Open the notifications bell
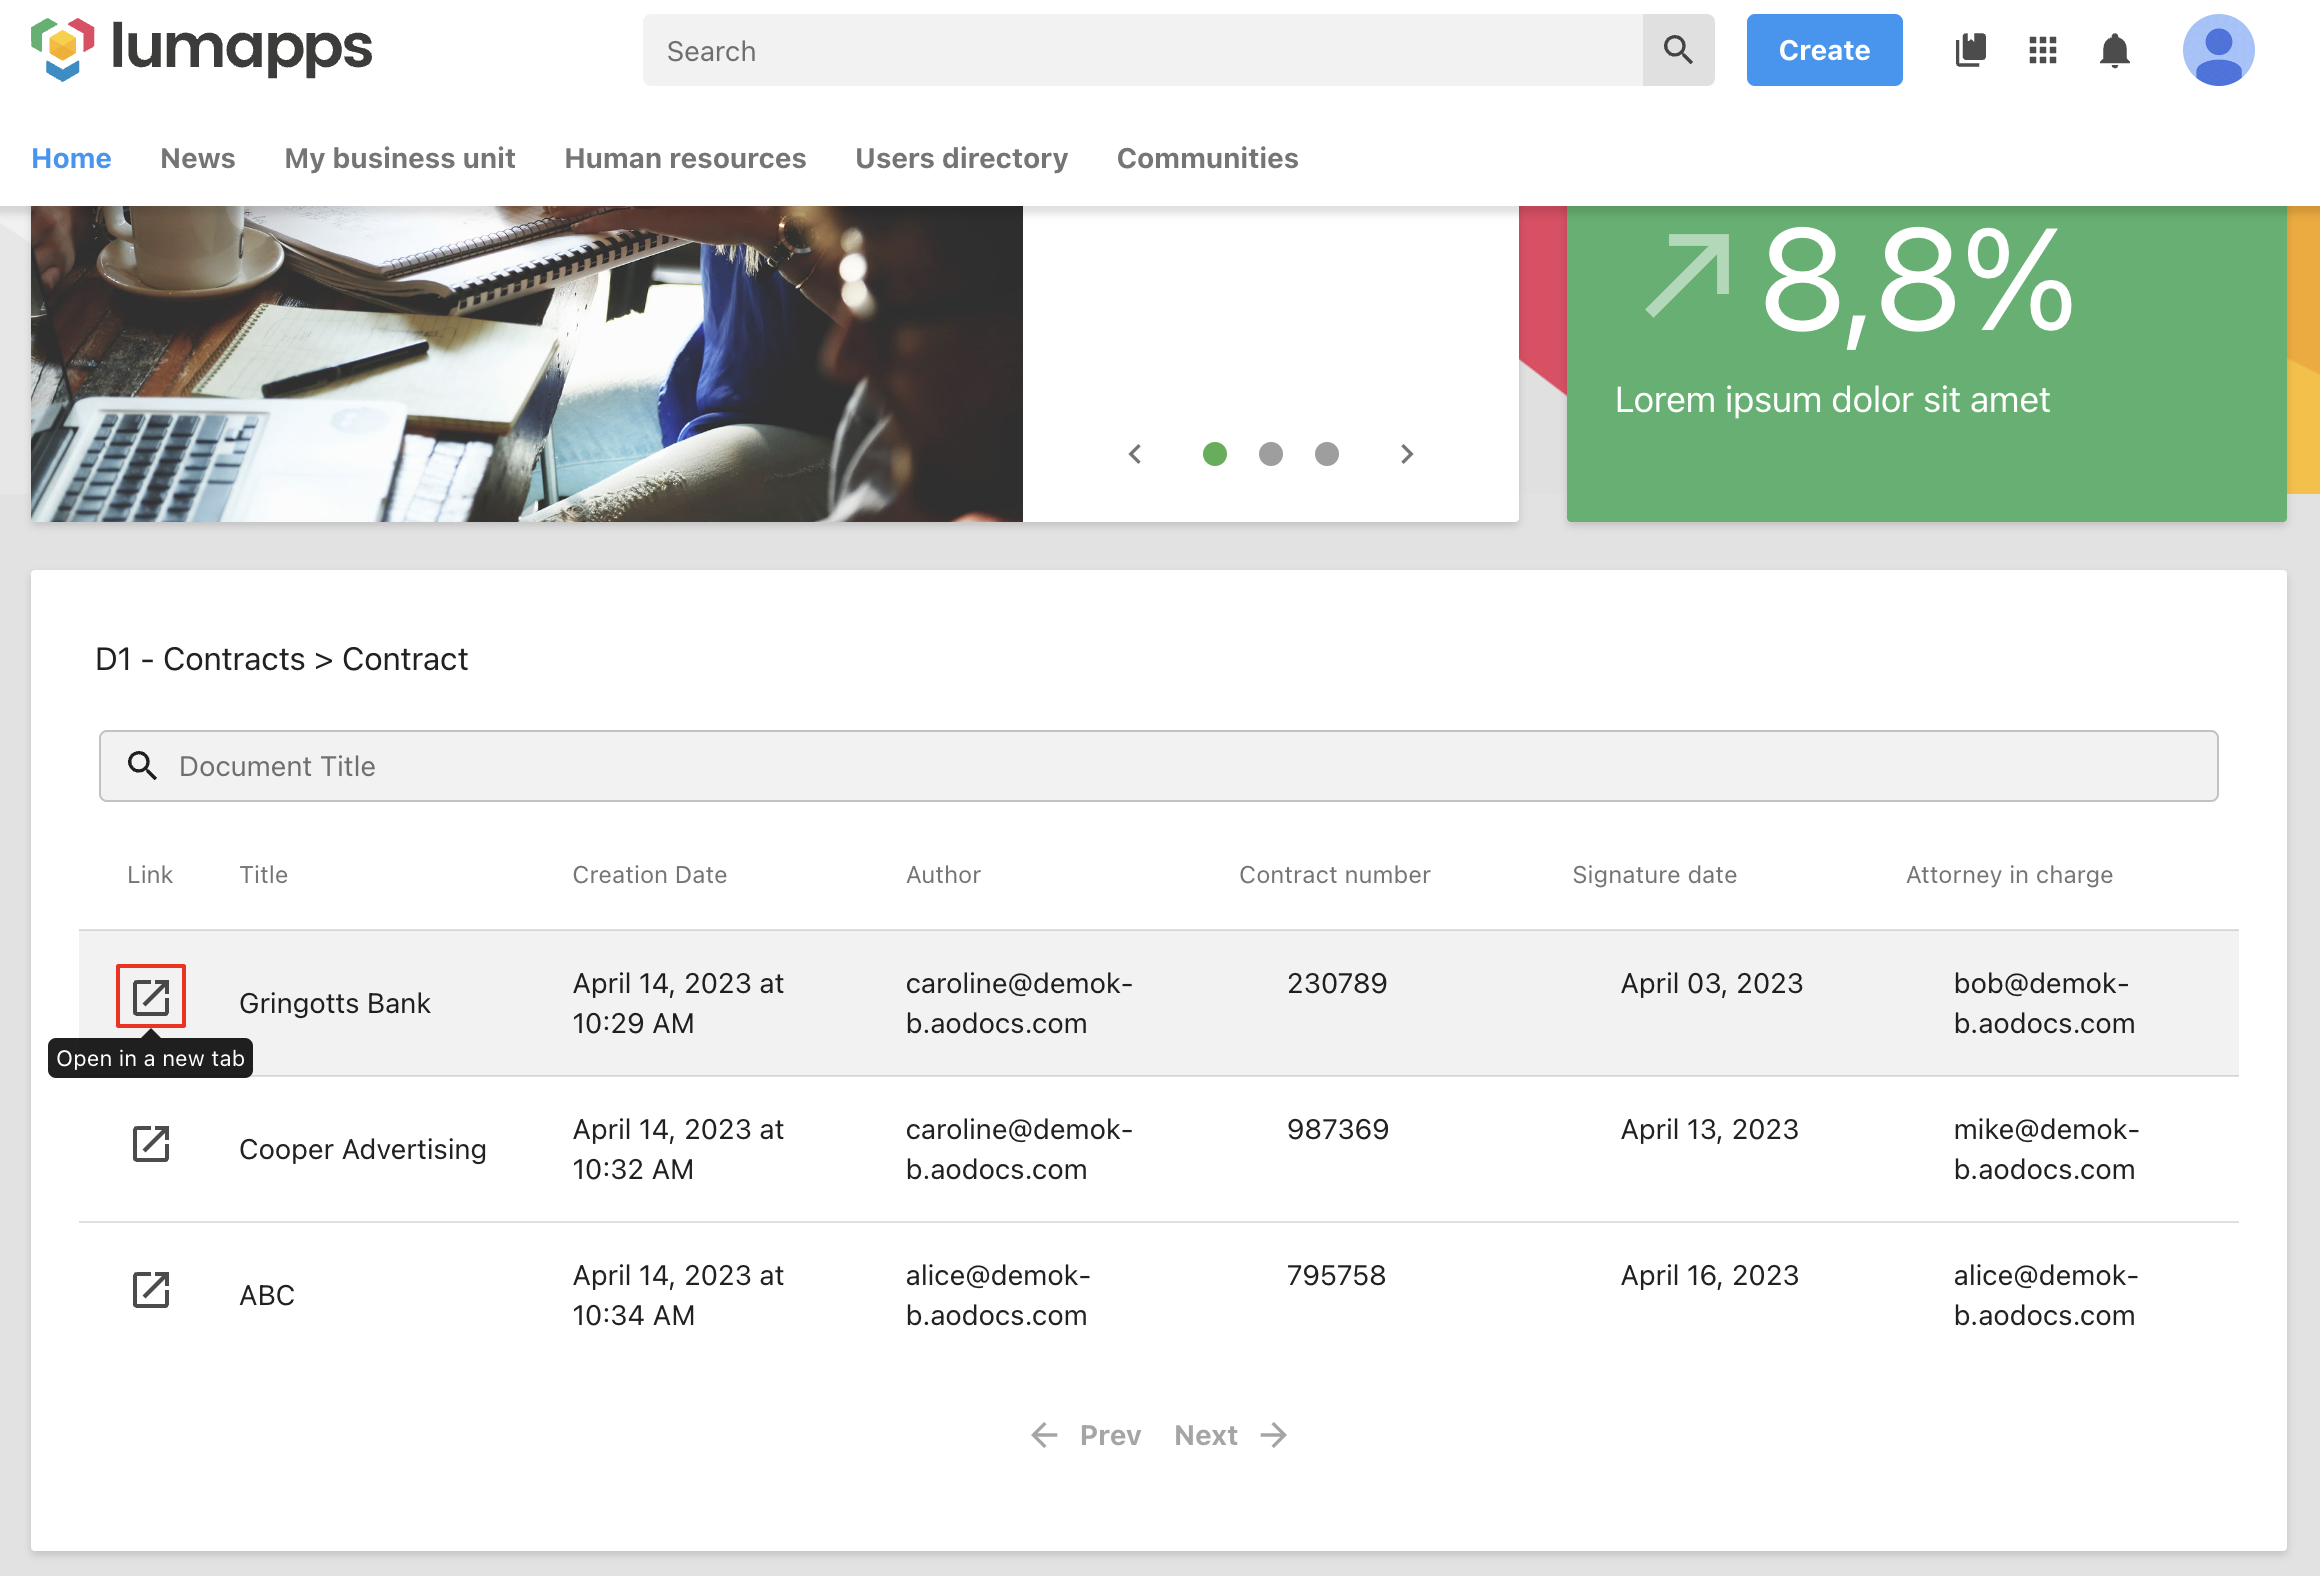2320x1576 pixels. 2114,50
